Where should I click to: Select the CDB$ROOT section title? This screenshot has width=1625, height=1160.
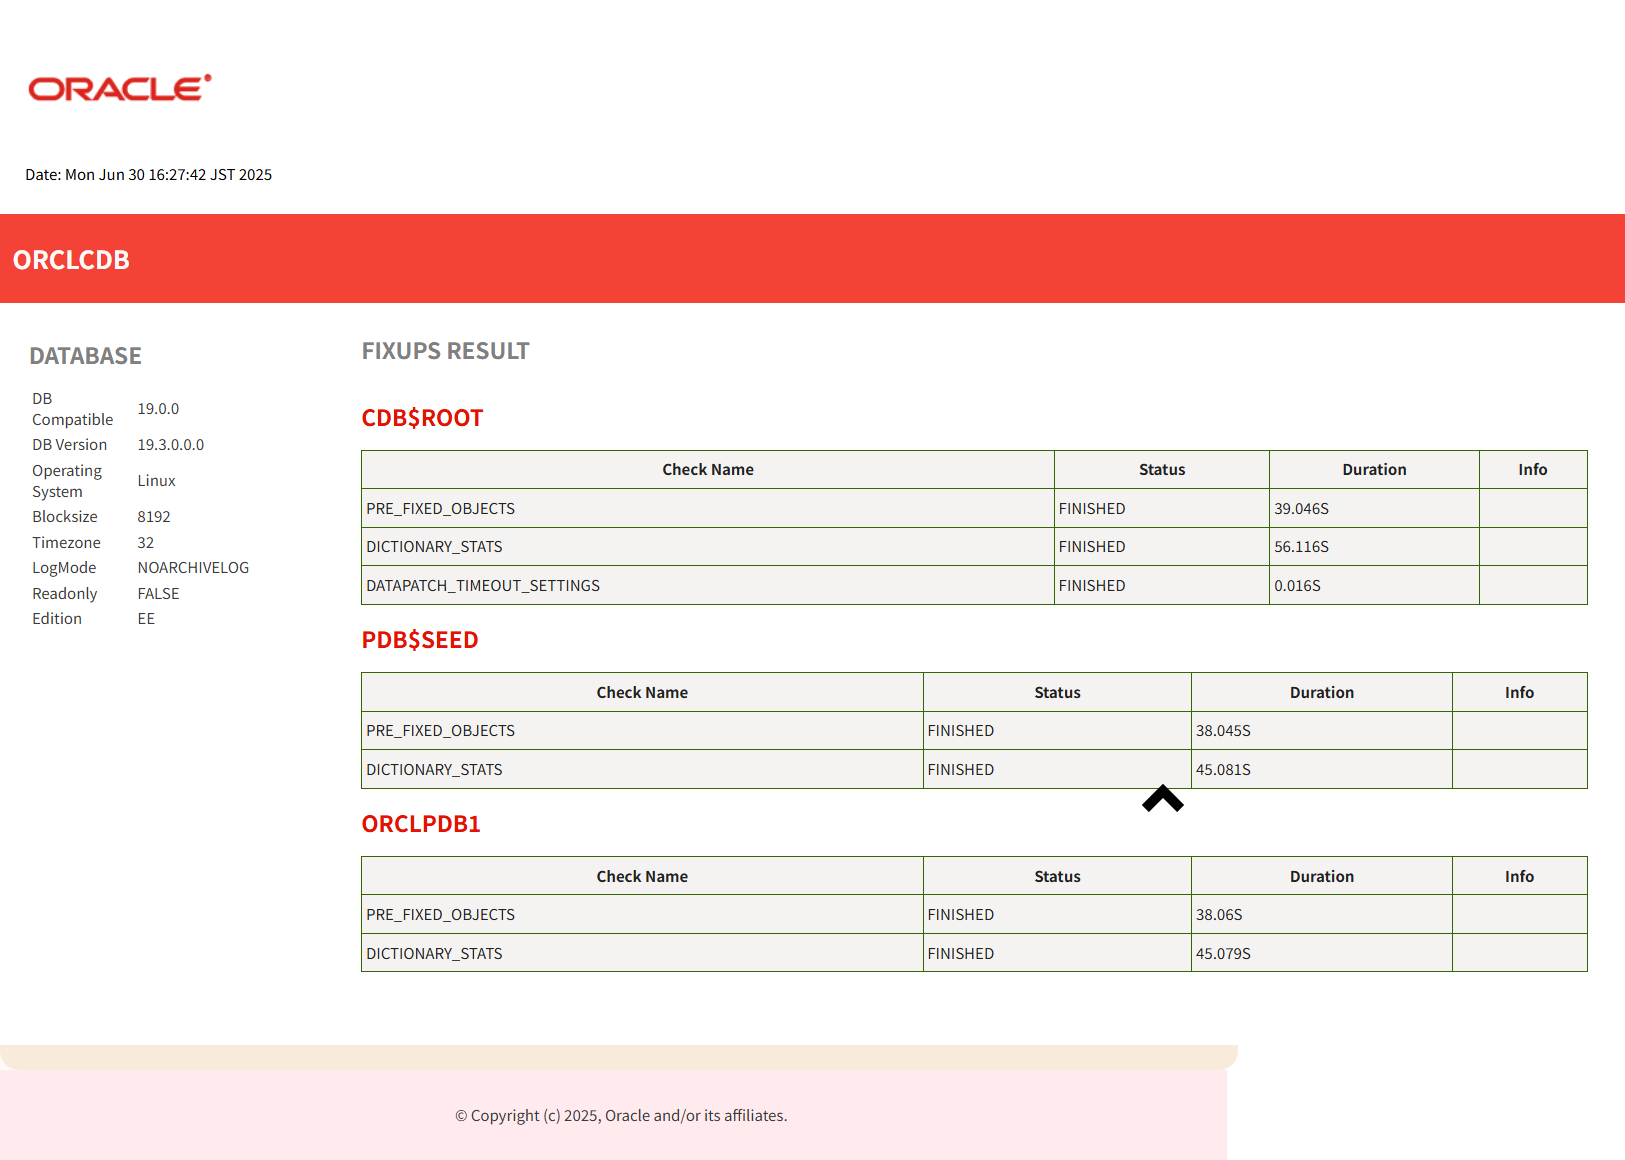(x=422, y=417)
